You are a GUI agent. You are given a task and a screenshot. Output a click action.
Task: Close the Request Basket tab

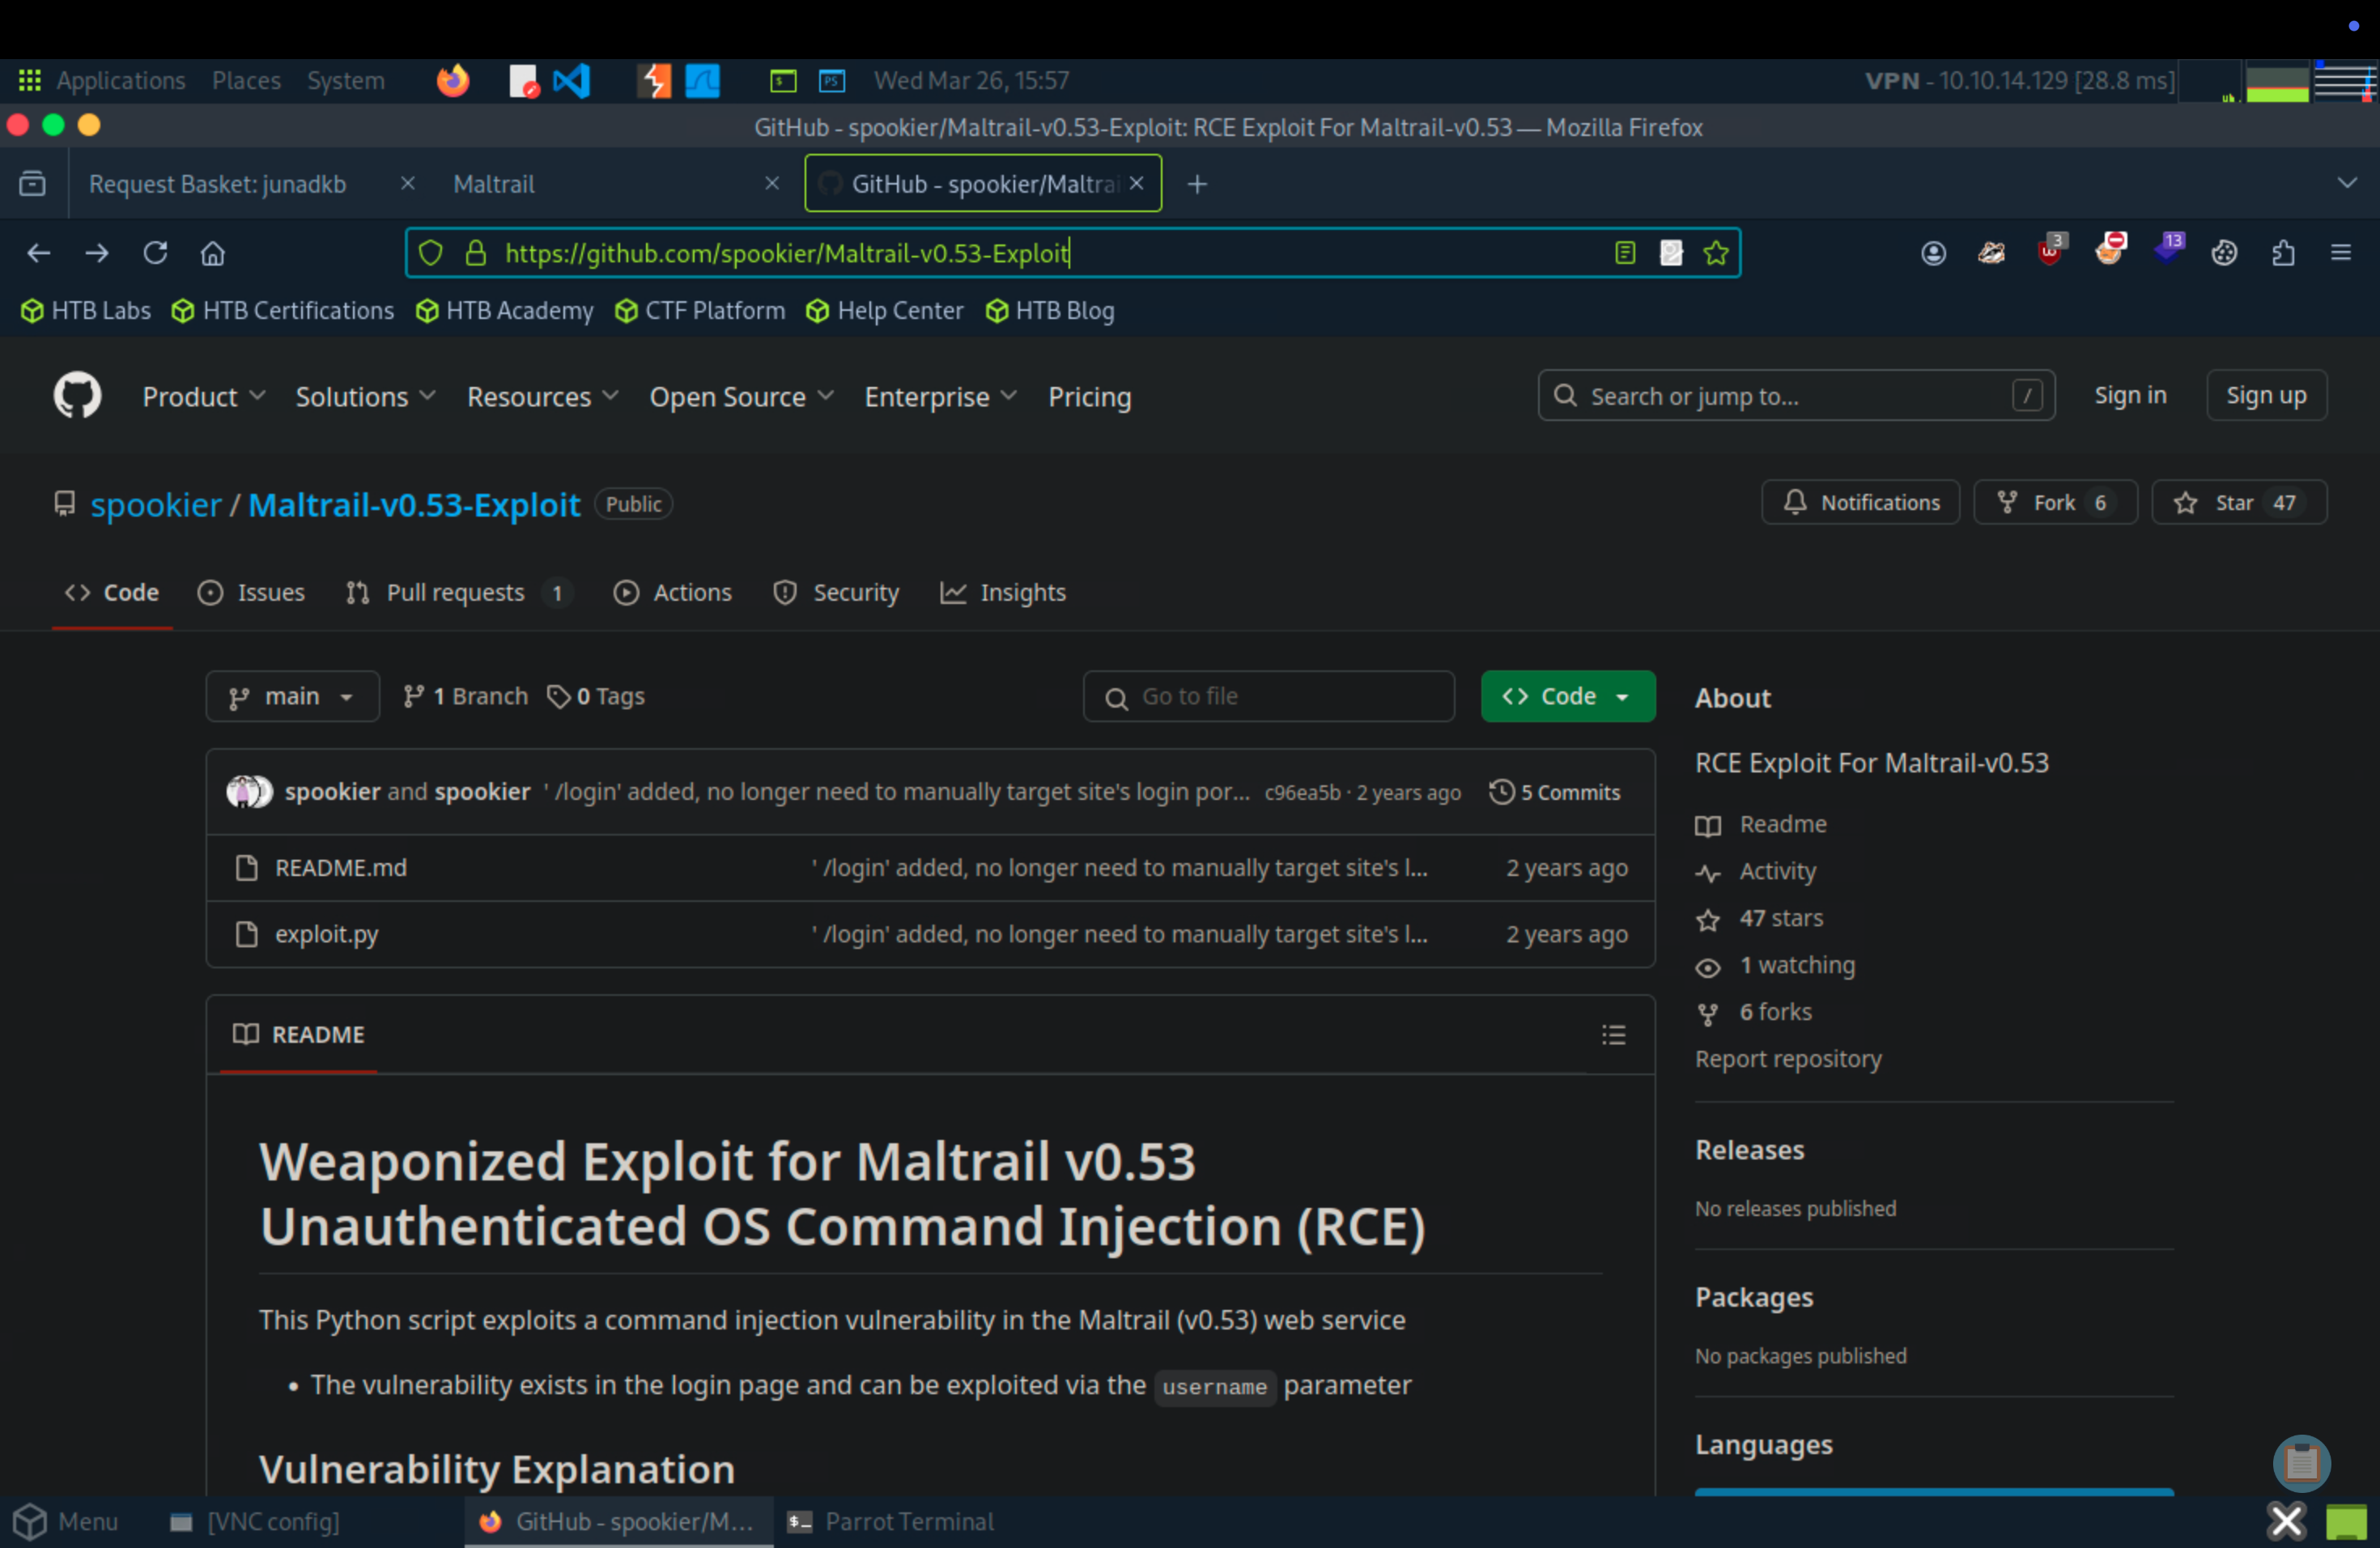pos(408,183)
